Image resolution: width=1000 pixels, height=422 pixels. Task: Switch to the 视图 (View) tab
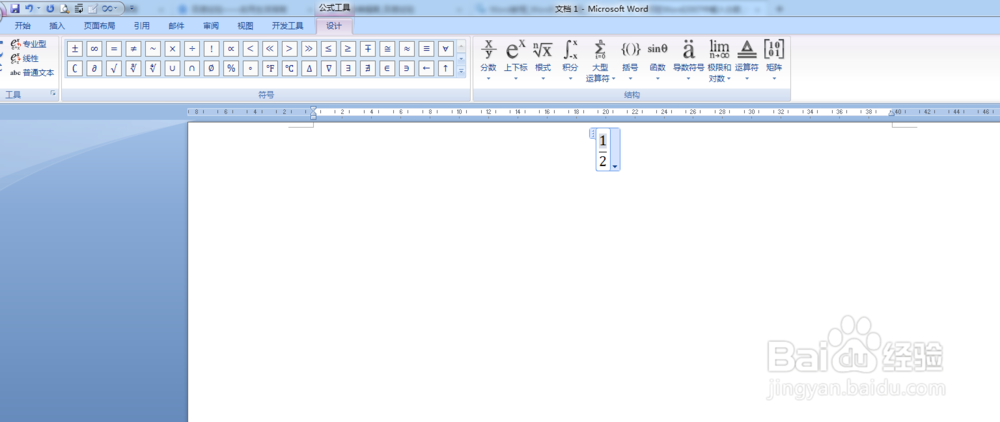click(x=246, y=26)
